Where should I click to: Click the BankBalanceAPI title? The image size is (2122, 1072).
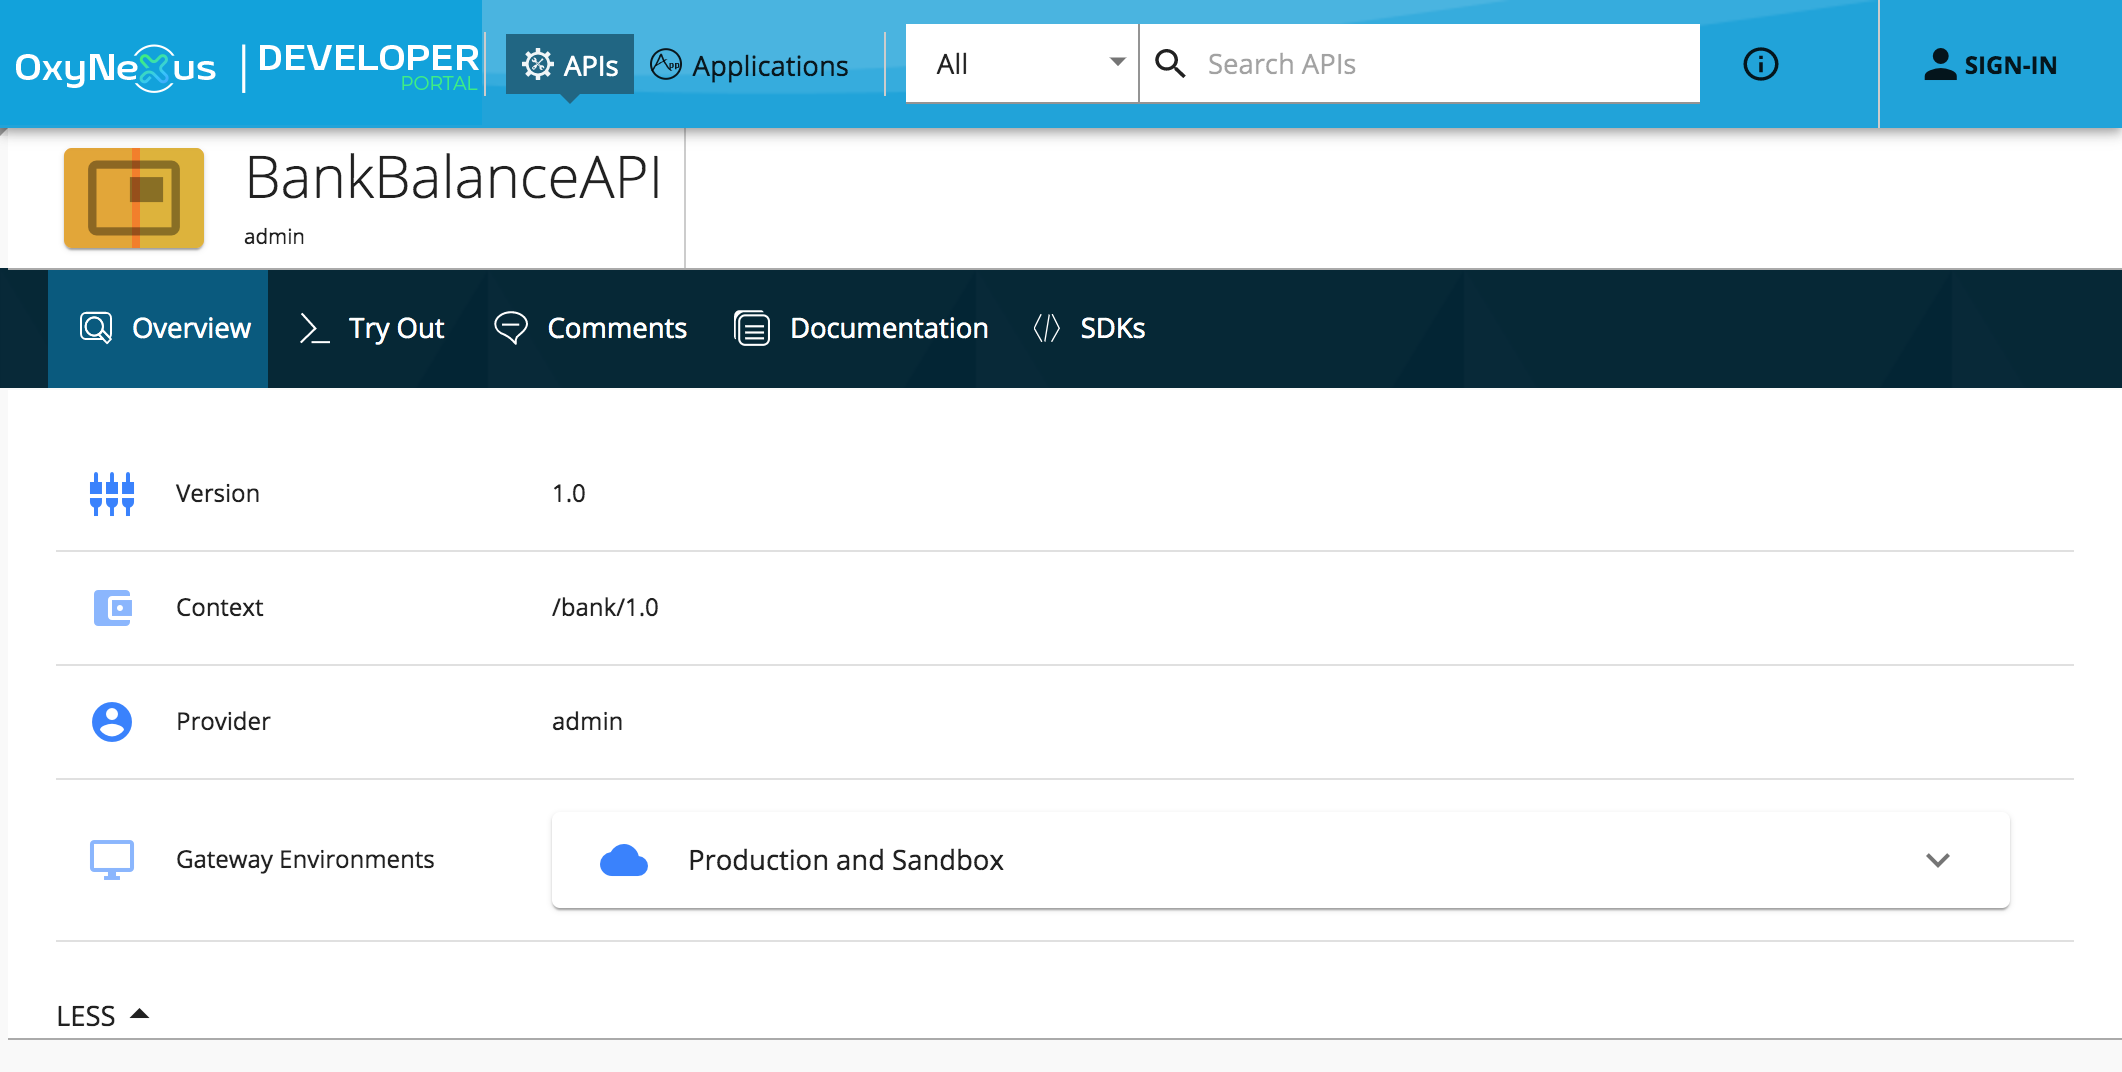click(453, 178)
